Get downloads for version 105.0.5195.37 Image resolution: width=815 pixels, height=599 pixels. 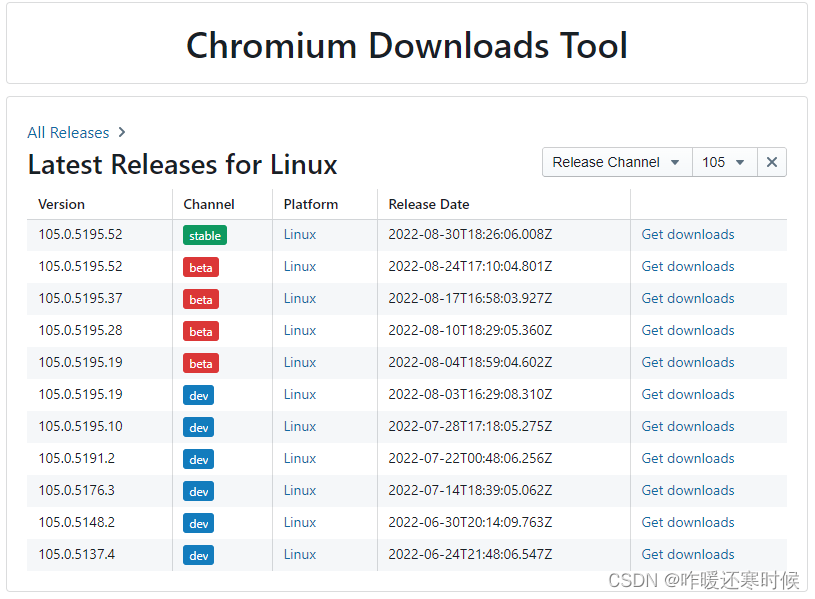pos(688,298)
